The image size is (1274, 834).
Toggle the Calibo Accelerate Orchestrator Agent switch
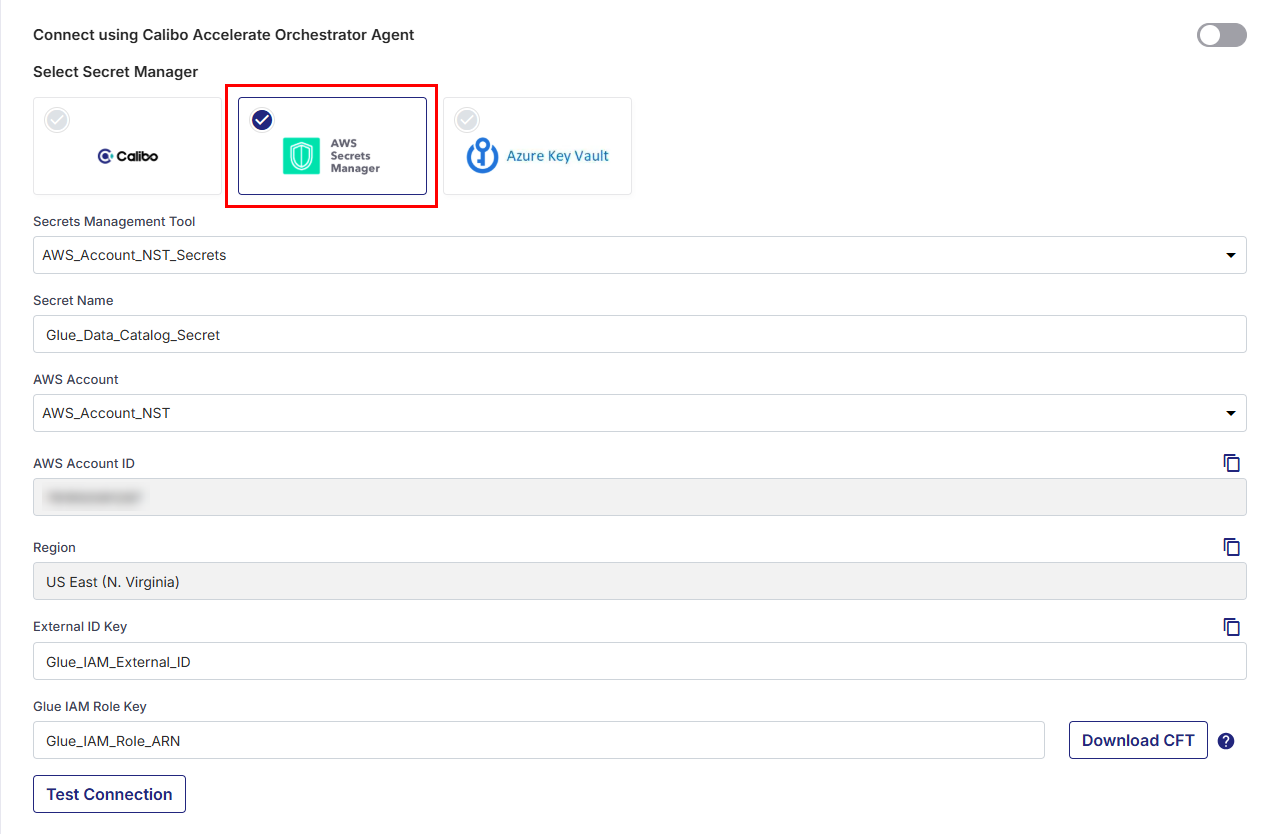click(1221, 35)
